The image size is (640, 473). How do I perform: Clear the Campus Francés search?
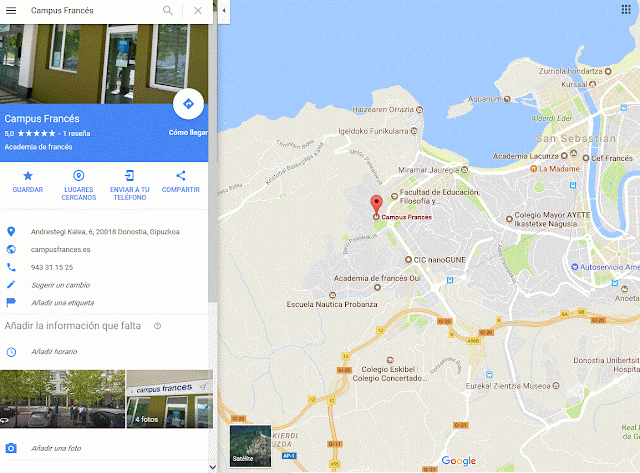pyautogui.click(x=198, y=11)
